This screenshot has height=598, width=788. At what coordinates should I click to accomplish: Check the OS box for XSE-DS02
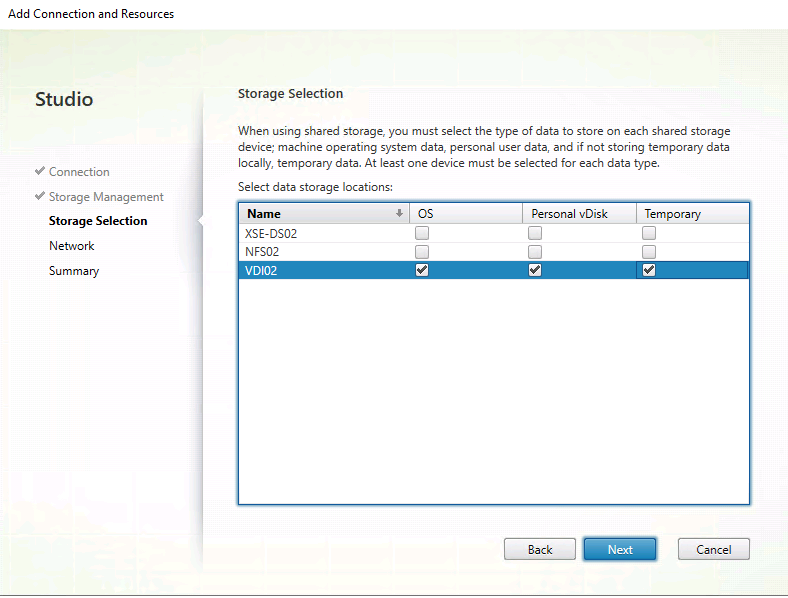[422, 234]
